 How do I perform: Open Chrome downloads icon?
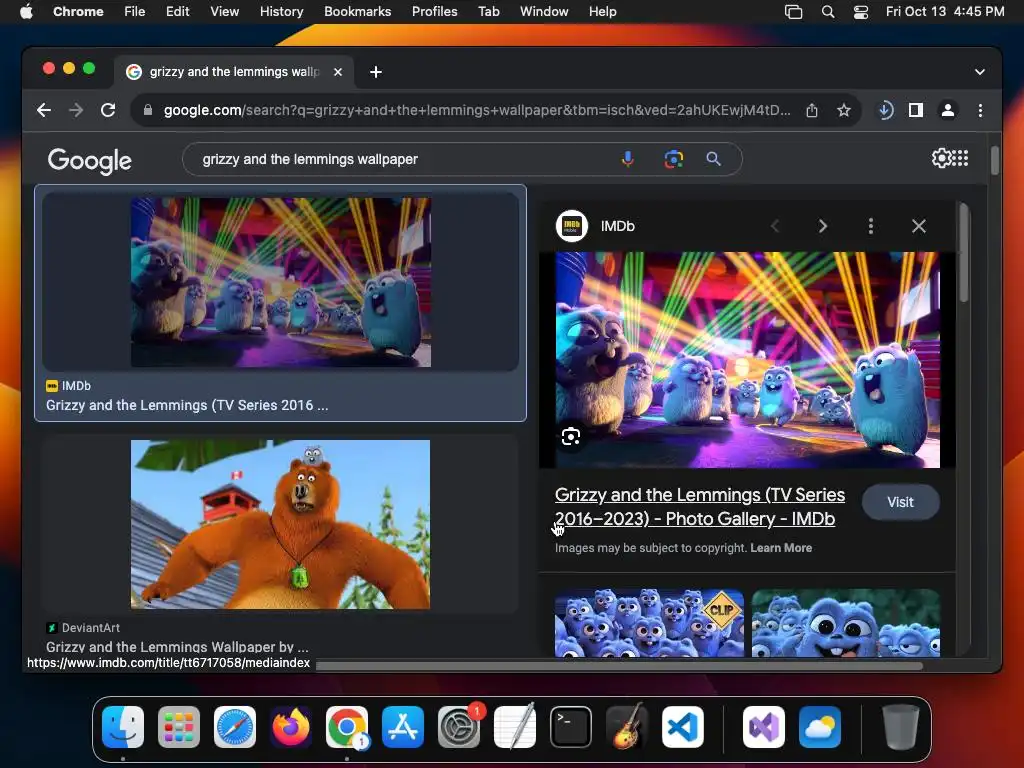(x=885, y=110)
